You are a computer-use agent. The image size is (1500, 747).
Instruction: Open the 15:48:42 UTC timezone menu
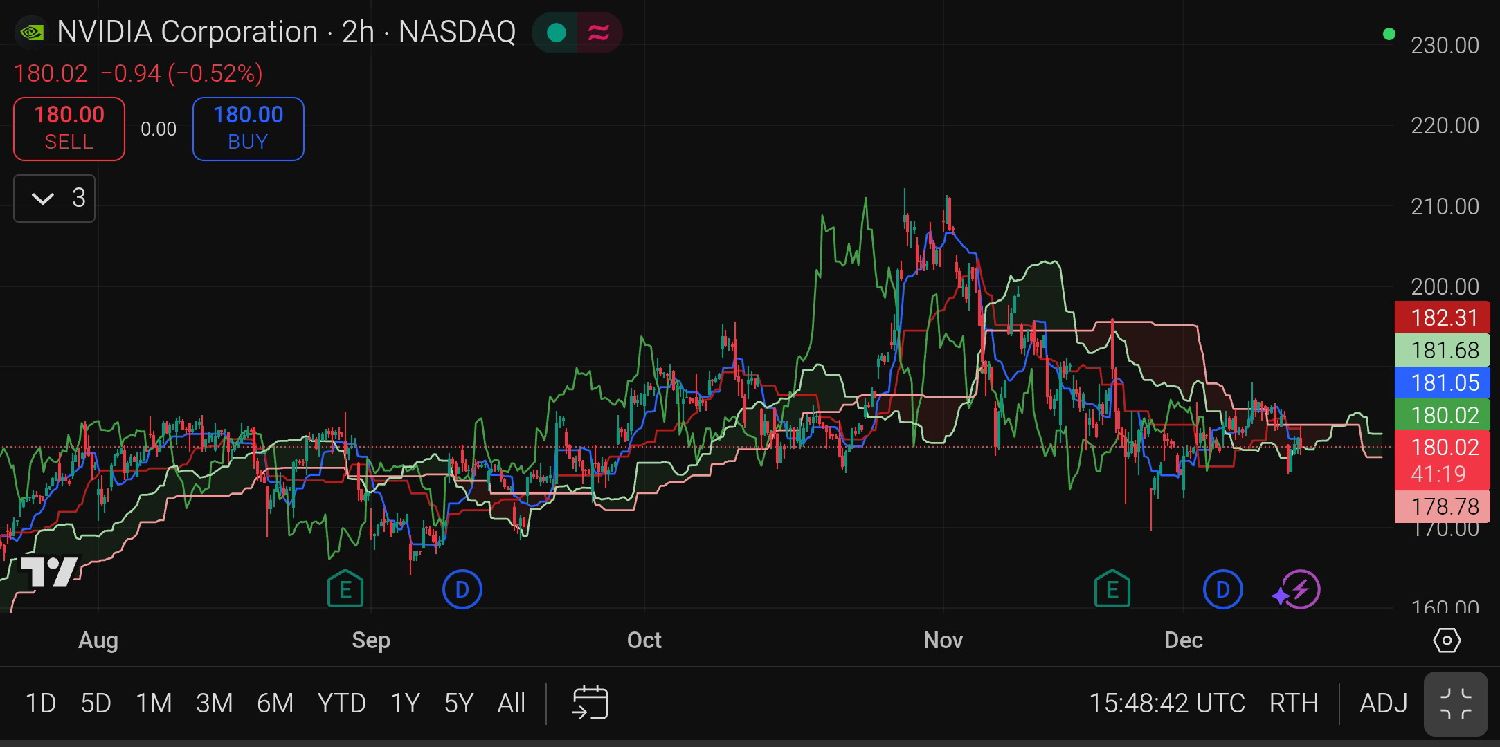[1166, 703]
